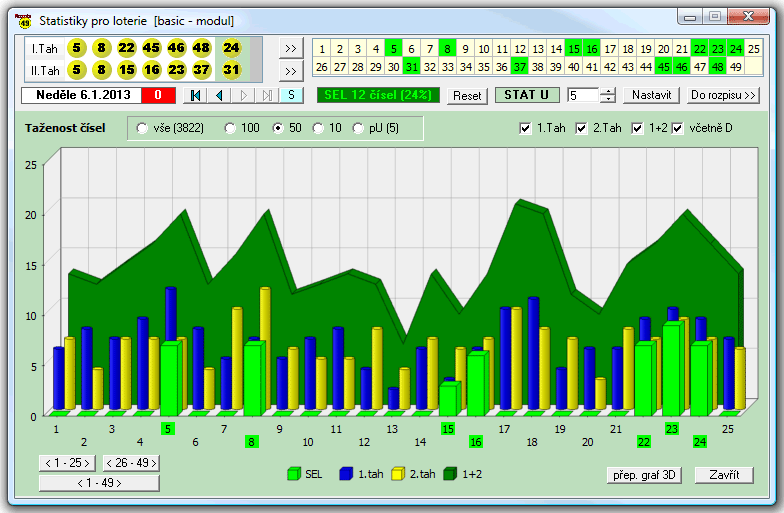The image size is (784, 513).
Task: Click the yellow 2.tah legend icon
Action: (397, 474)
